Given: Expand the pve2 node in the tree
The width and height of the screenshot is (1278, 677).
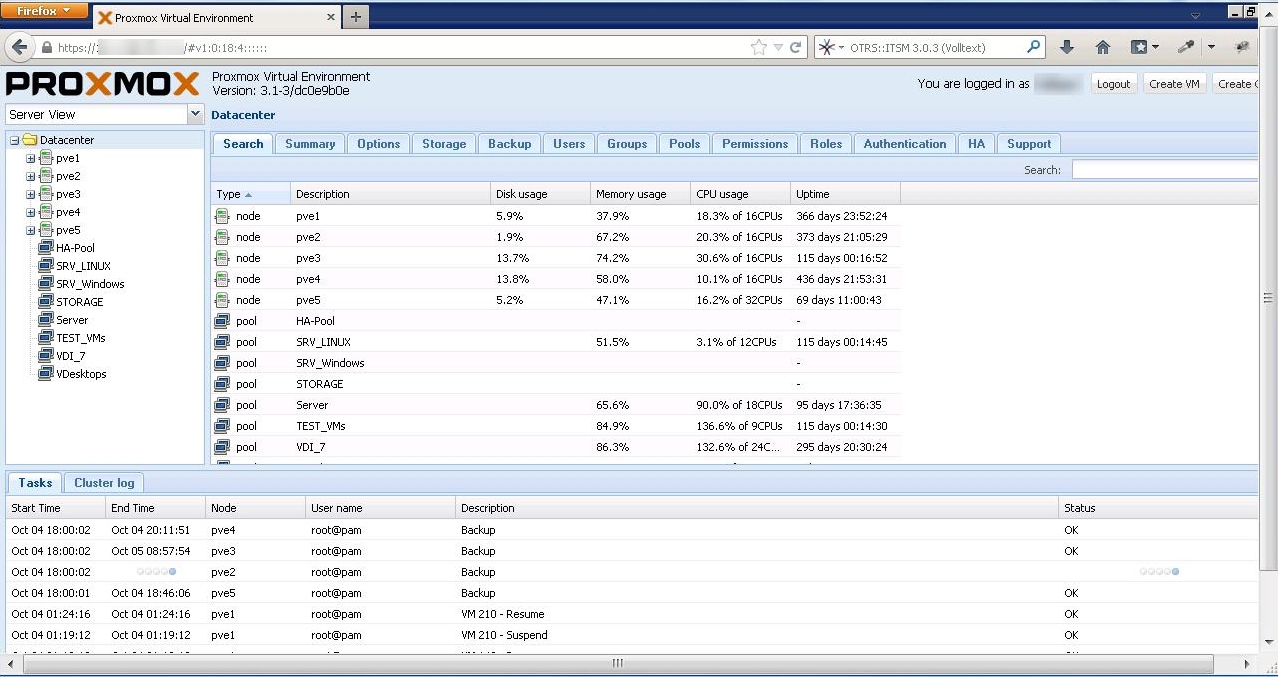Looking at the screenshot, I should pos(30,176).
